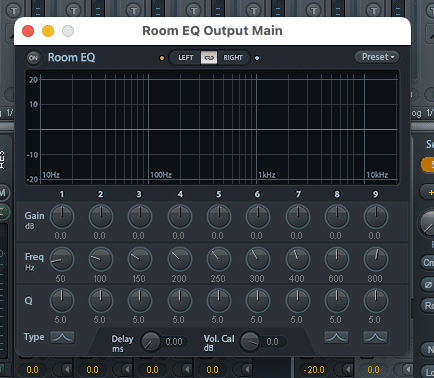Click the 50 Hz Freq knob

[x=62, y=259]
